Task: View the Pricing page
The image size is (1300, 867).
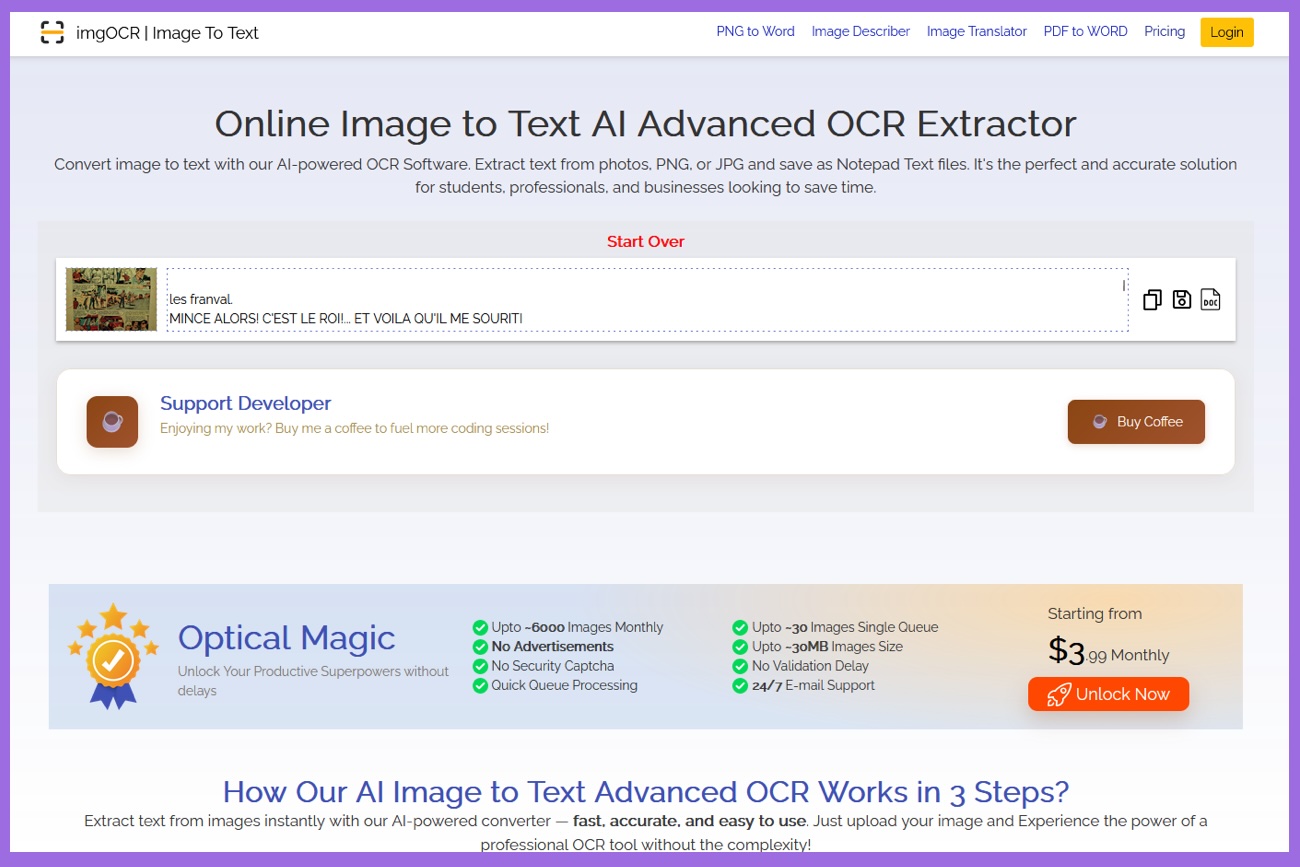Action: [x=1164, y=32]
